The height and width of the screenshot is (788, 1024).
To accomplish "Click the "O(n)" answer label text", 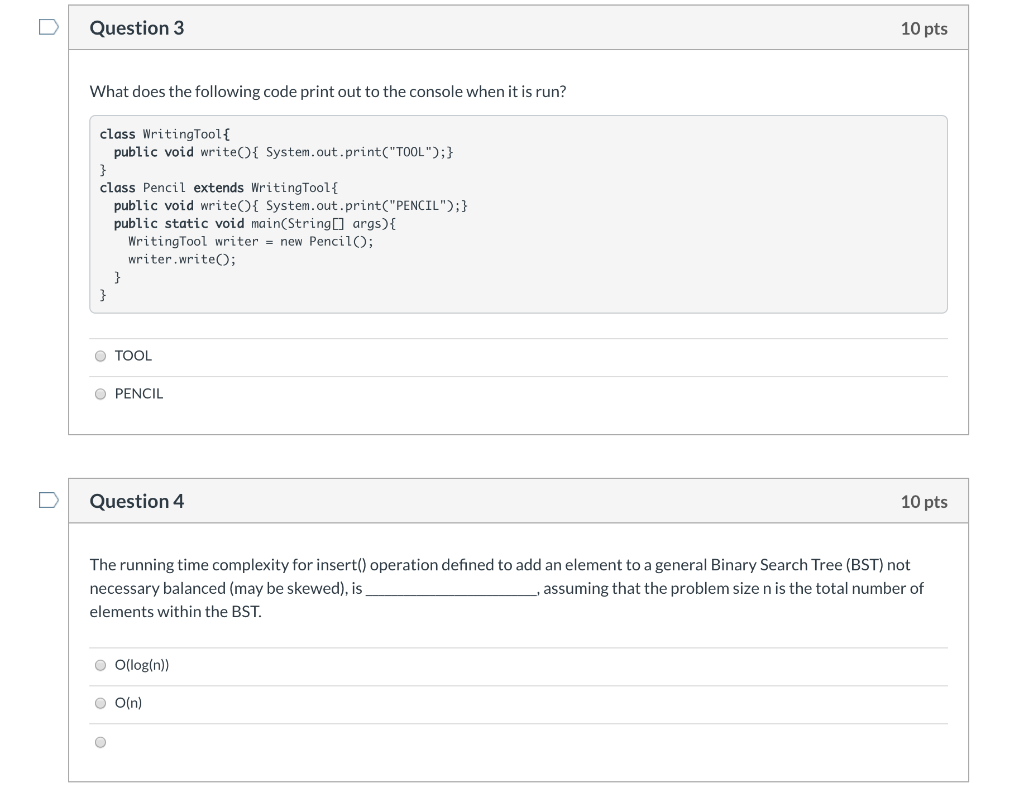I will pos(129,703).
